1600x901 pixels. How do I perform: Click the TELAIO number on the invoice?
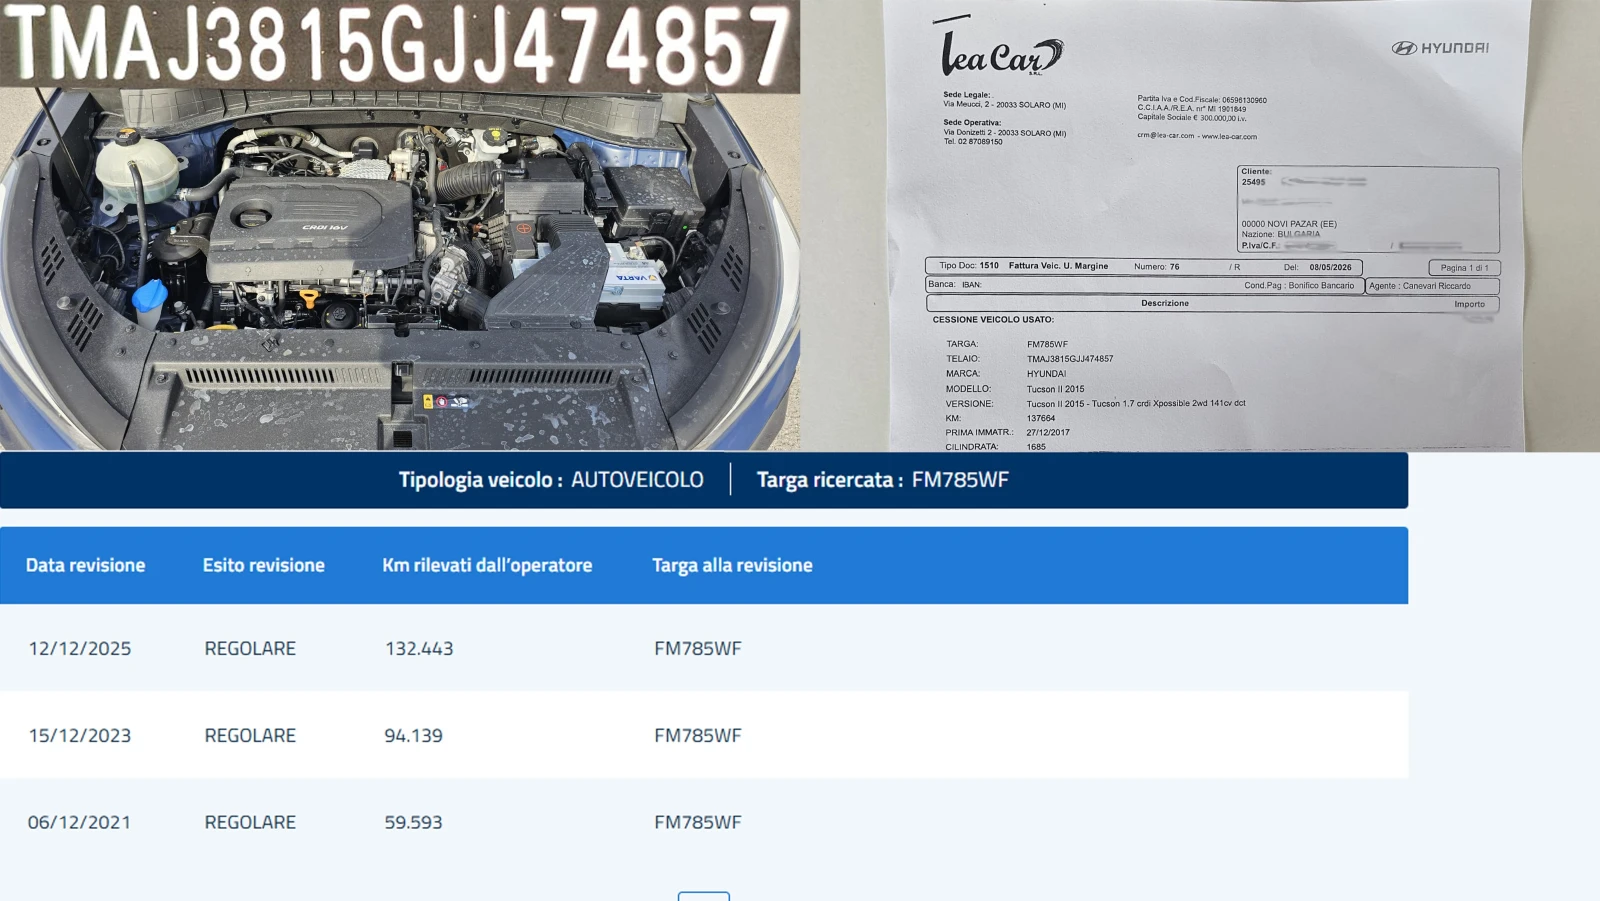click(1069, 358)
